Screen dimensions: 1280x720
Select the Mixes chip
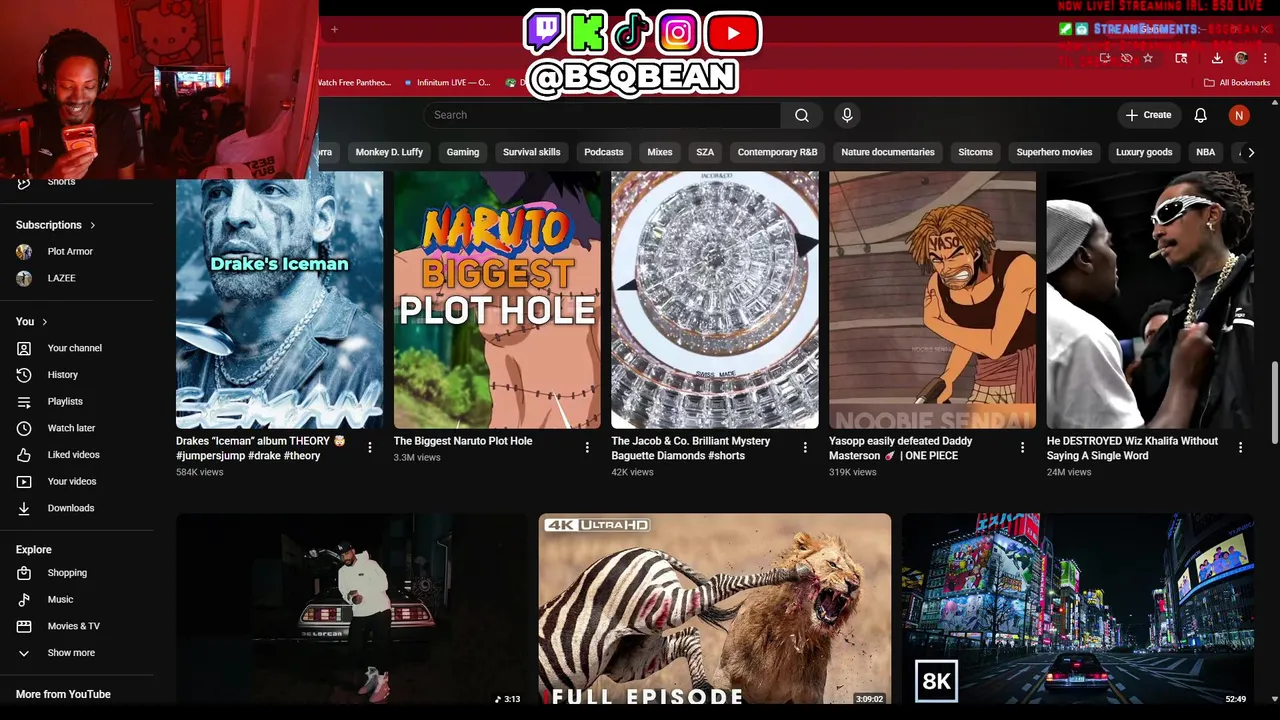pyautogui.click(x=660, y=152)
